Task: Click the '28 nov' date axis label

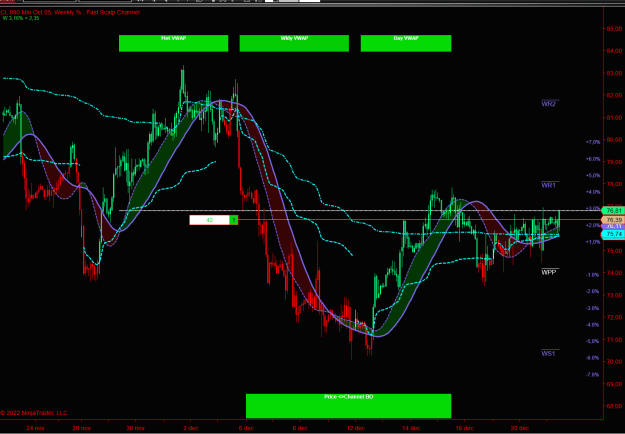Action: click(81, 428)
